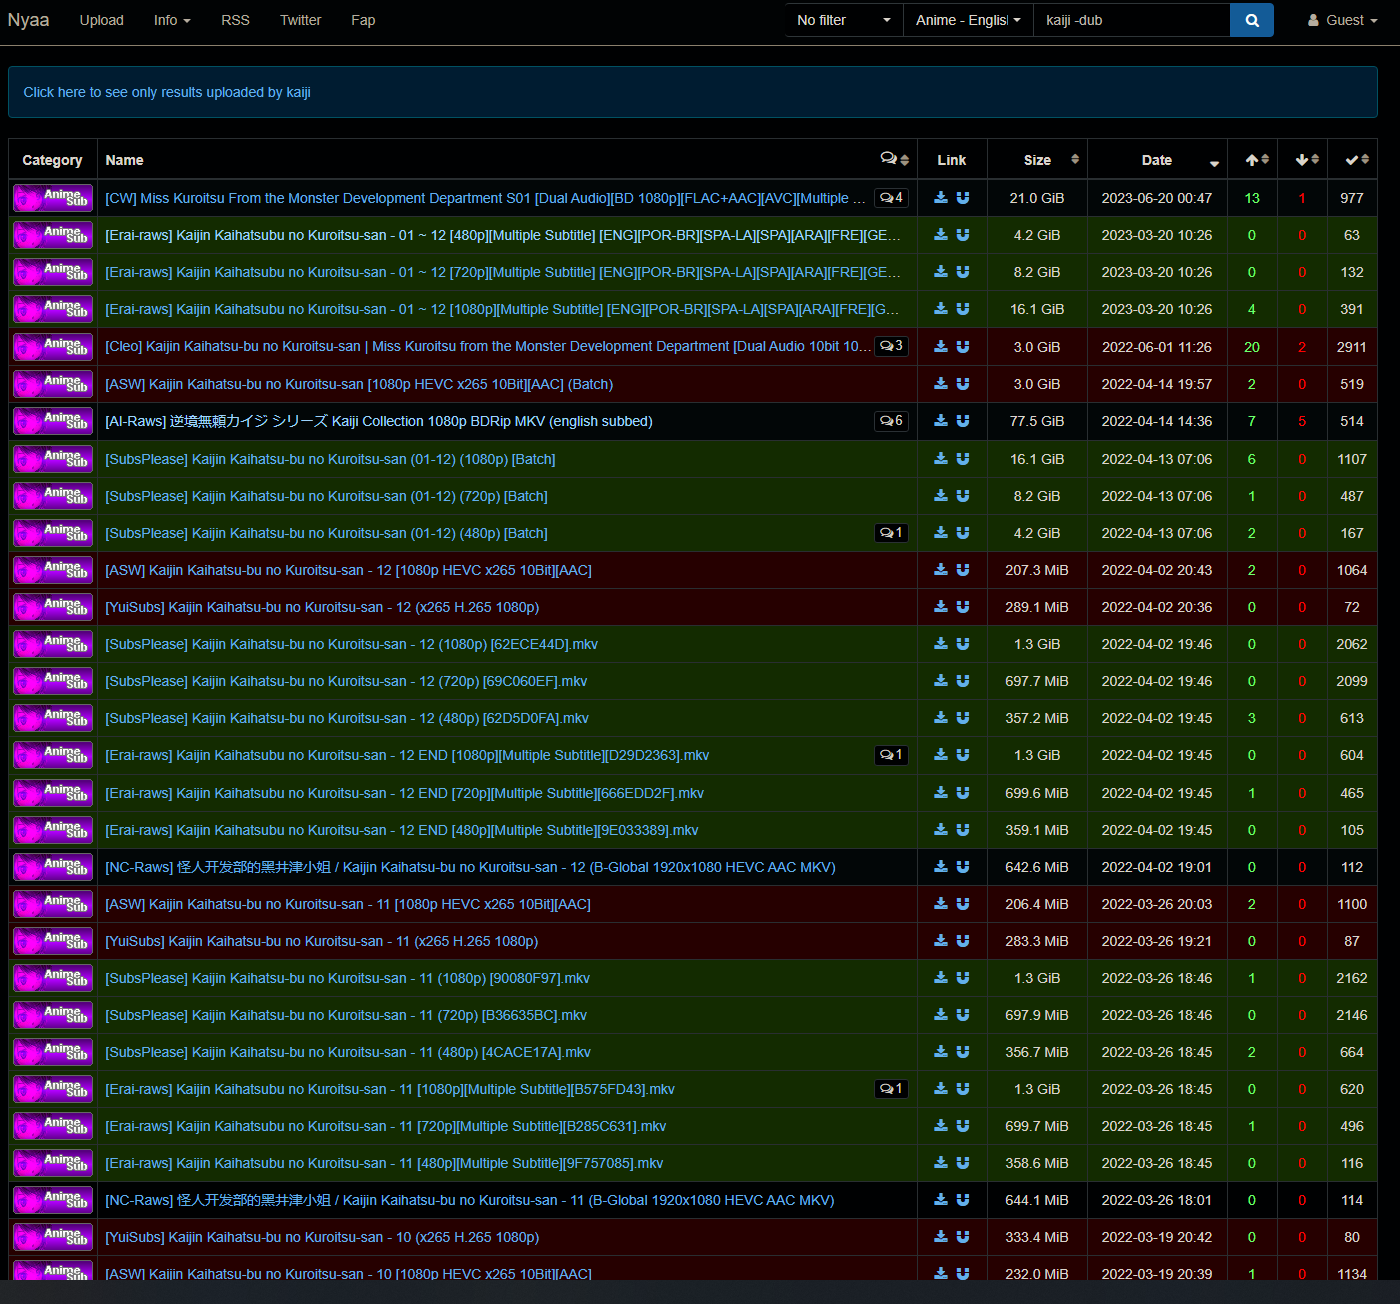1400x1304 pixels.
Task: Click size value '21.0 GiB'
Action: (1037, 198)
